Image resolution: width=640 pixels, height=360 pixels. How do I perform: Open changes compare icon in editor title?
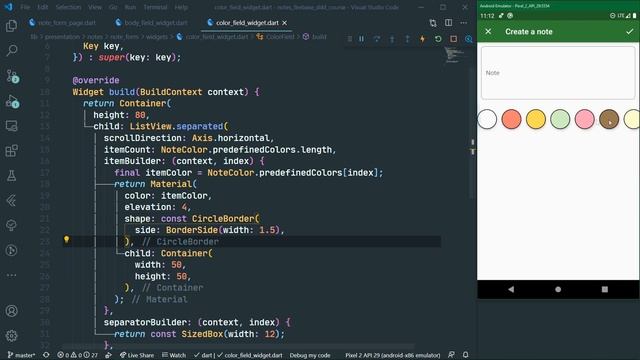(433, 23)
